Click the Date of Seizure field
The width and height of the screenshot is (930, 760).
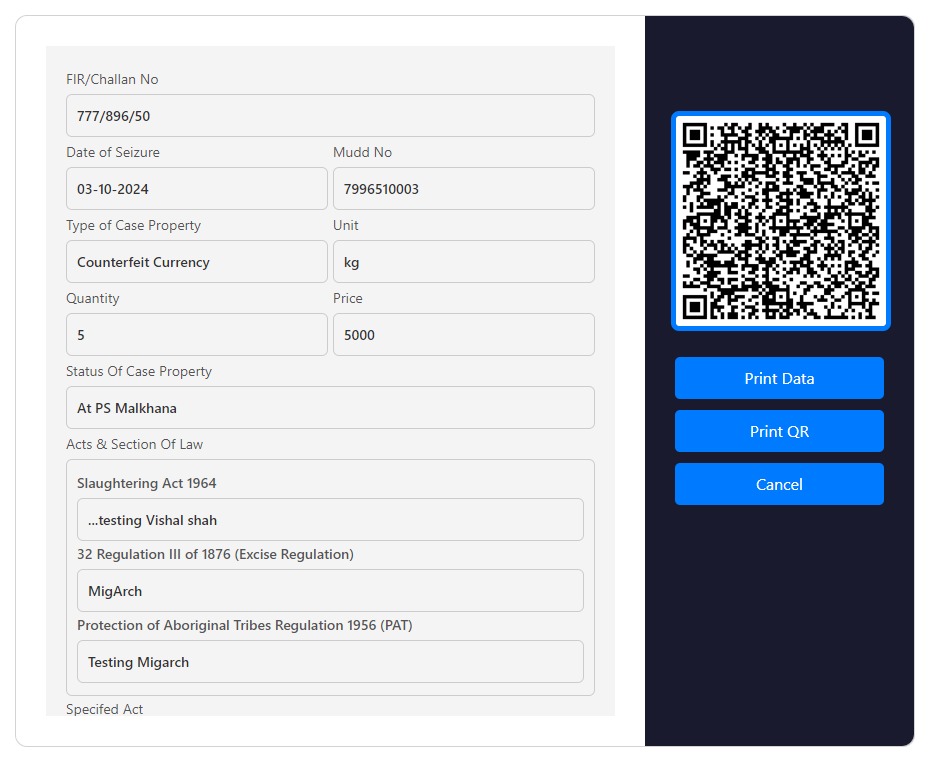(197, 189)
